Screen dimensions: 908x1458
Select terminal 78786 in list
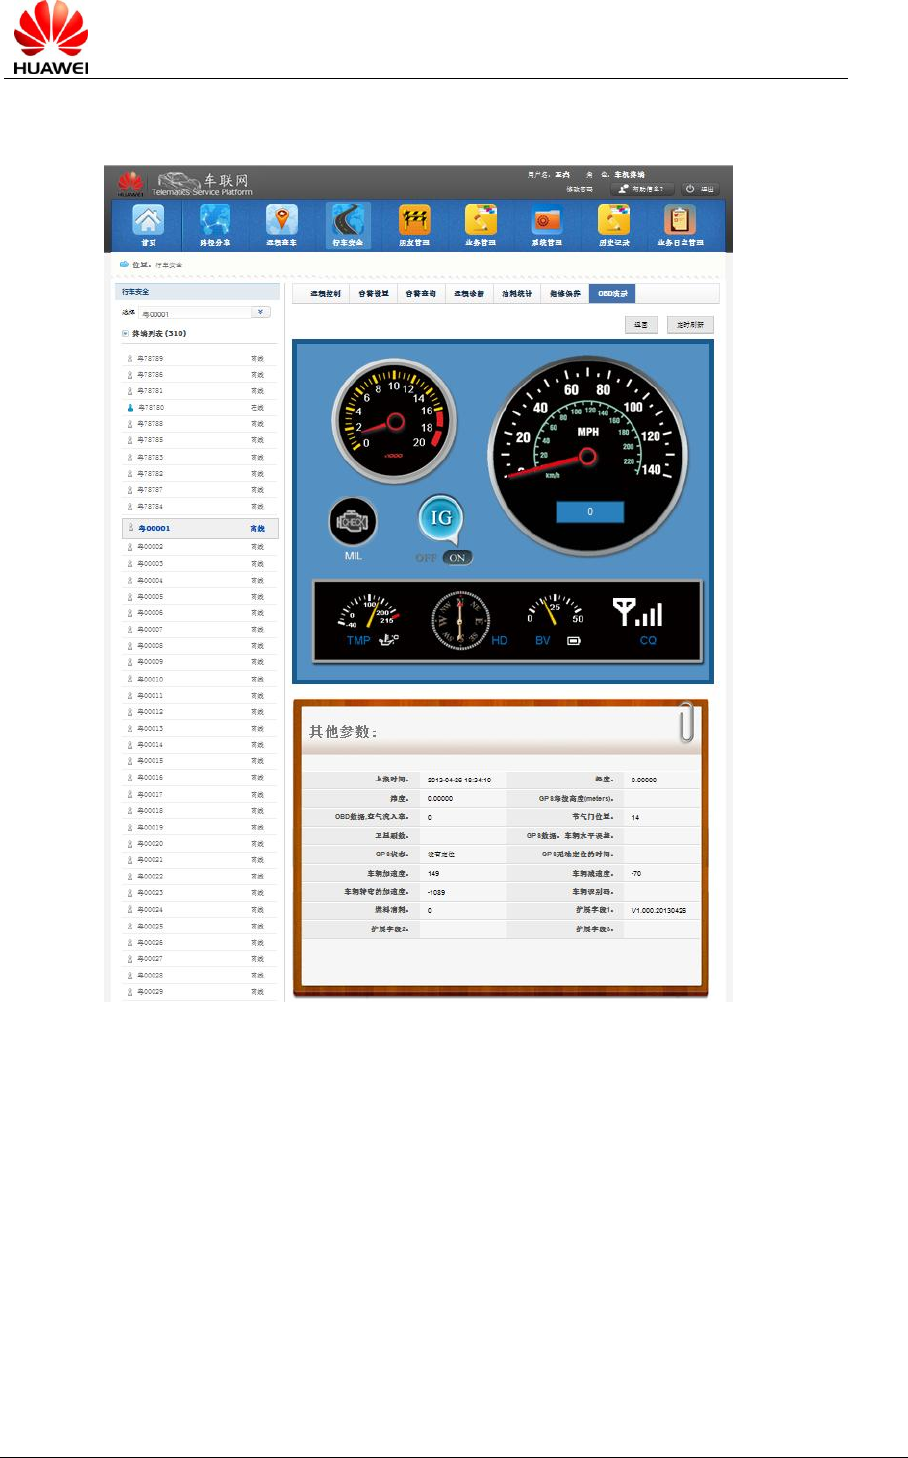point(200,375)
